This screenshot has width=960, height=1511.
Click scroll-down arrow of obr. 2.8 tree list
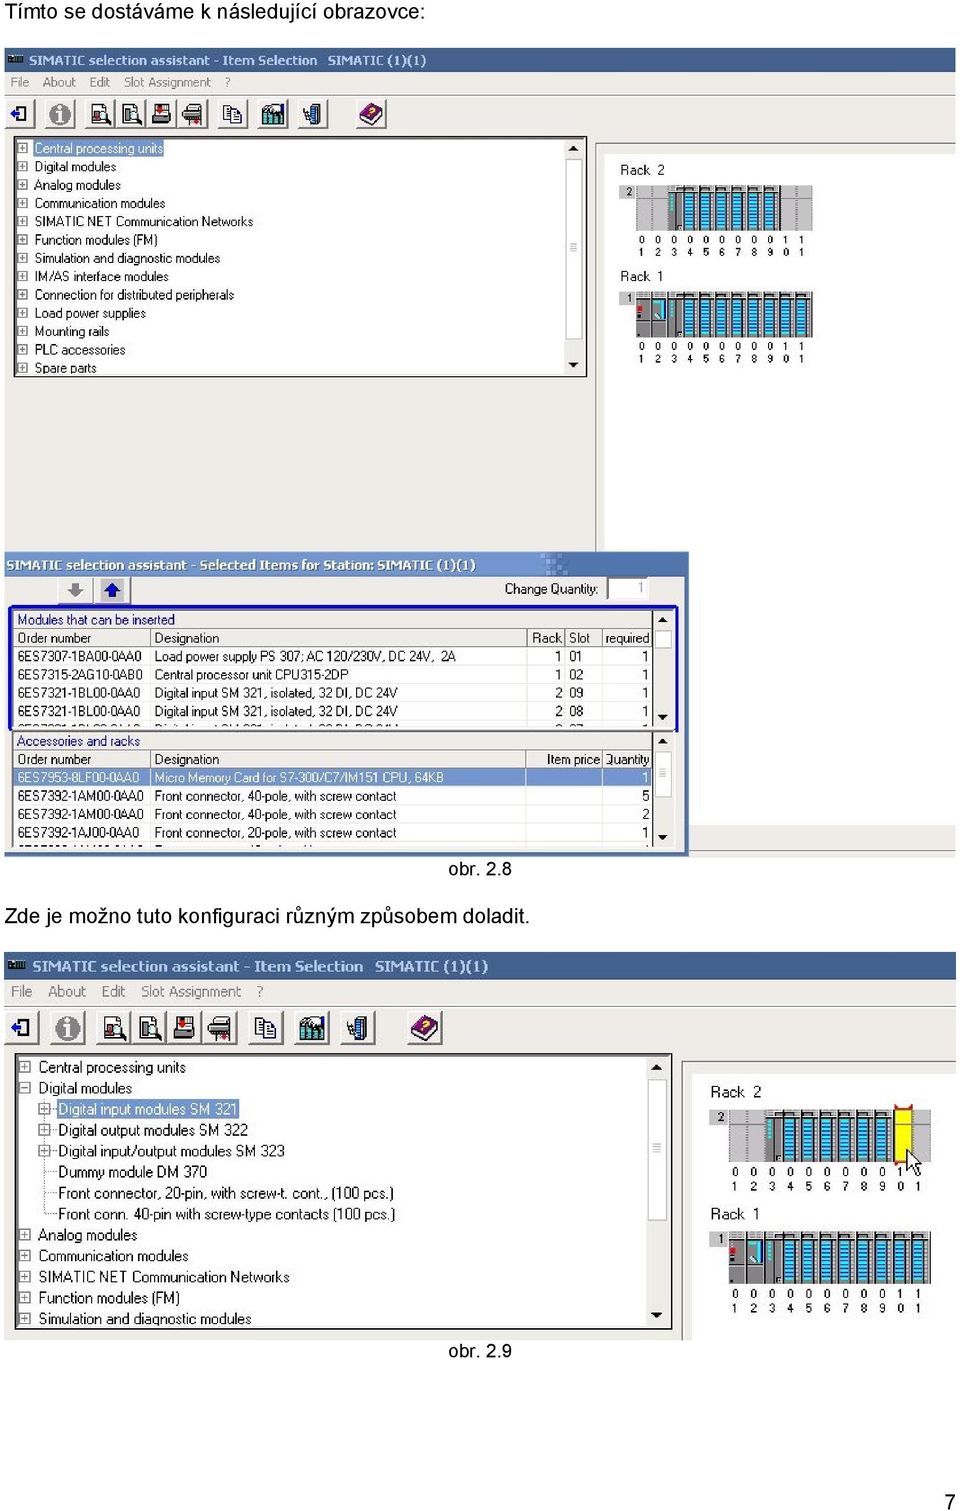click(x=574, y=365)
